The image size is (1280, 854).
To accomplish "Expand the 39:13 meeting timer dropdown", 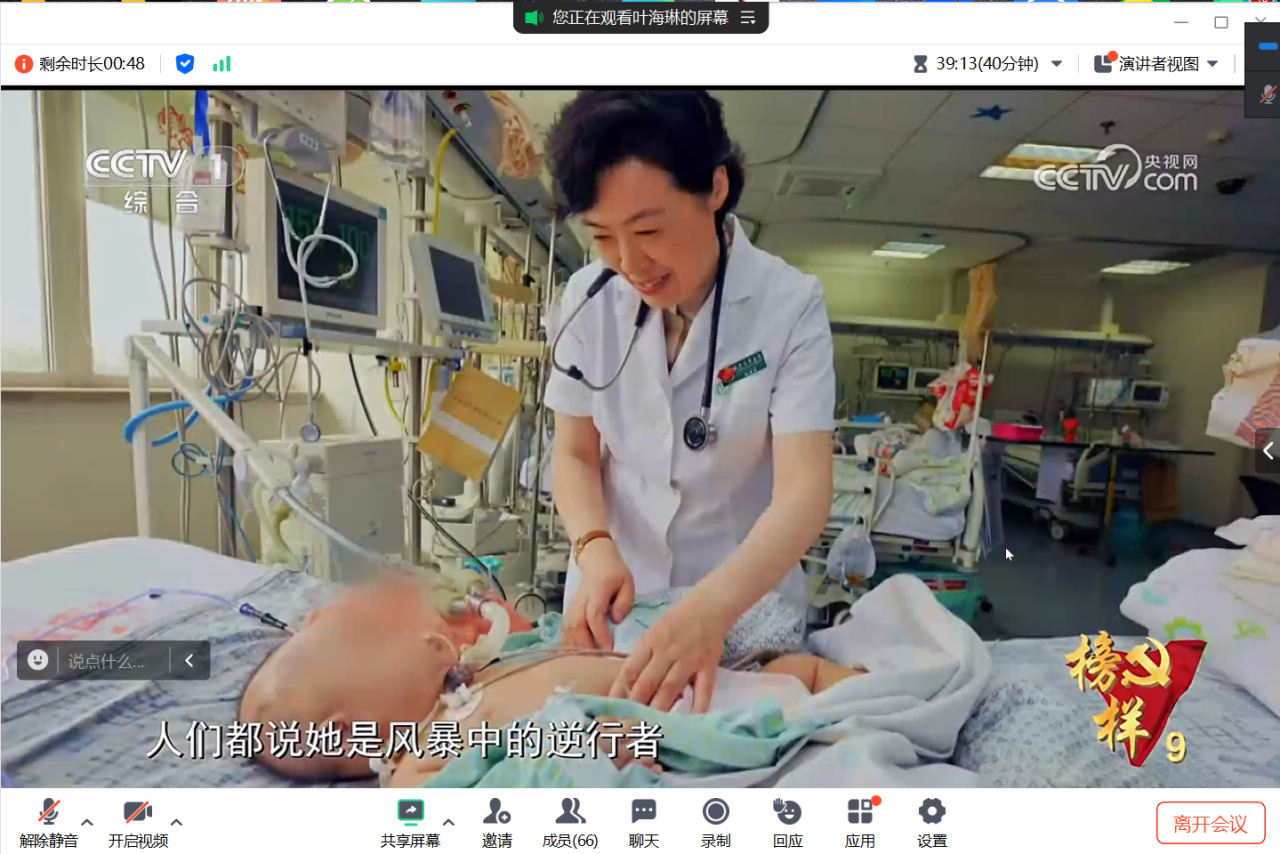I will coord(1056,64).
